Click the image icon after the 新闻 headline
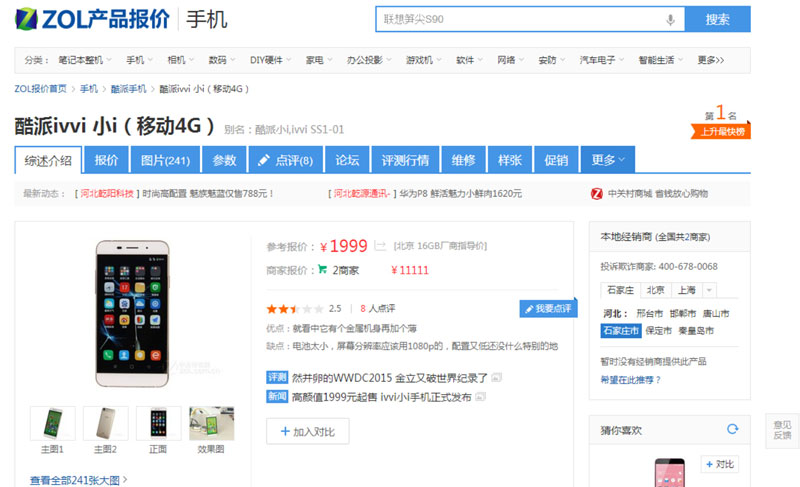Image resolution: width=800 pixels, height=487 pixels. point(480,397)
